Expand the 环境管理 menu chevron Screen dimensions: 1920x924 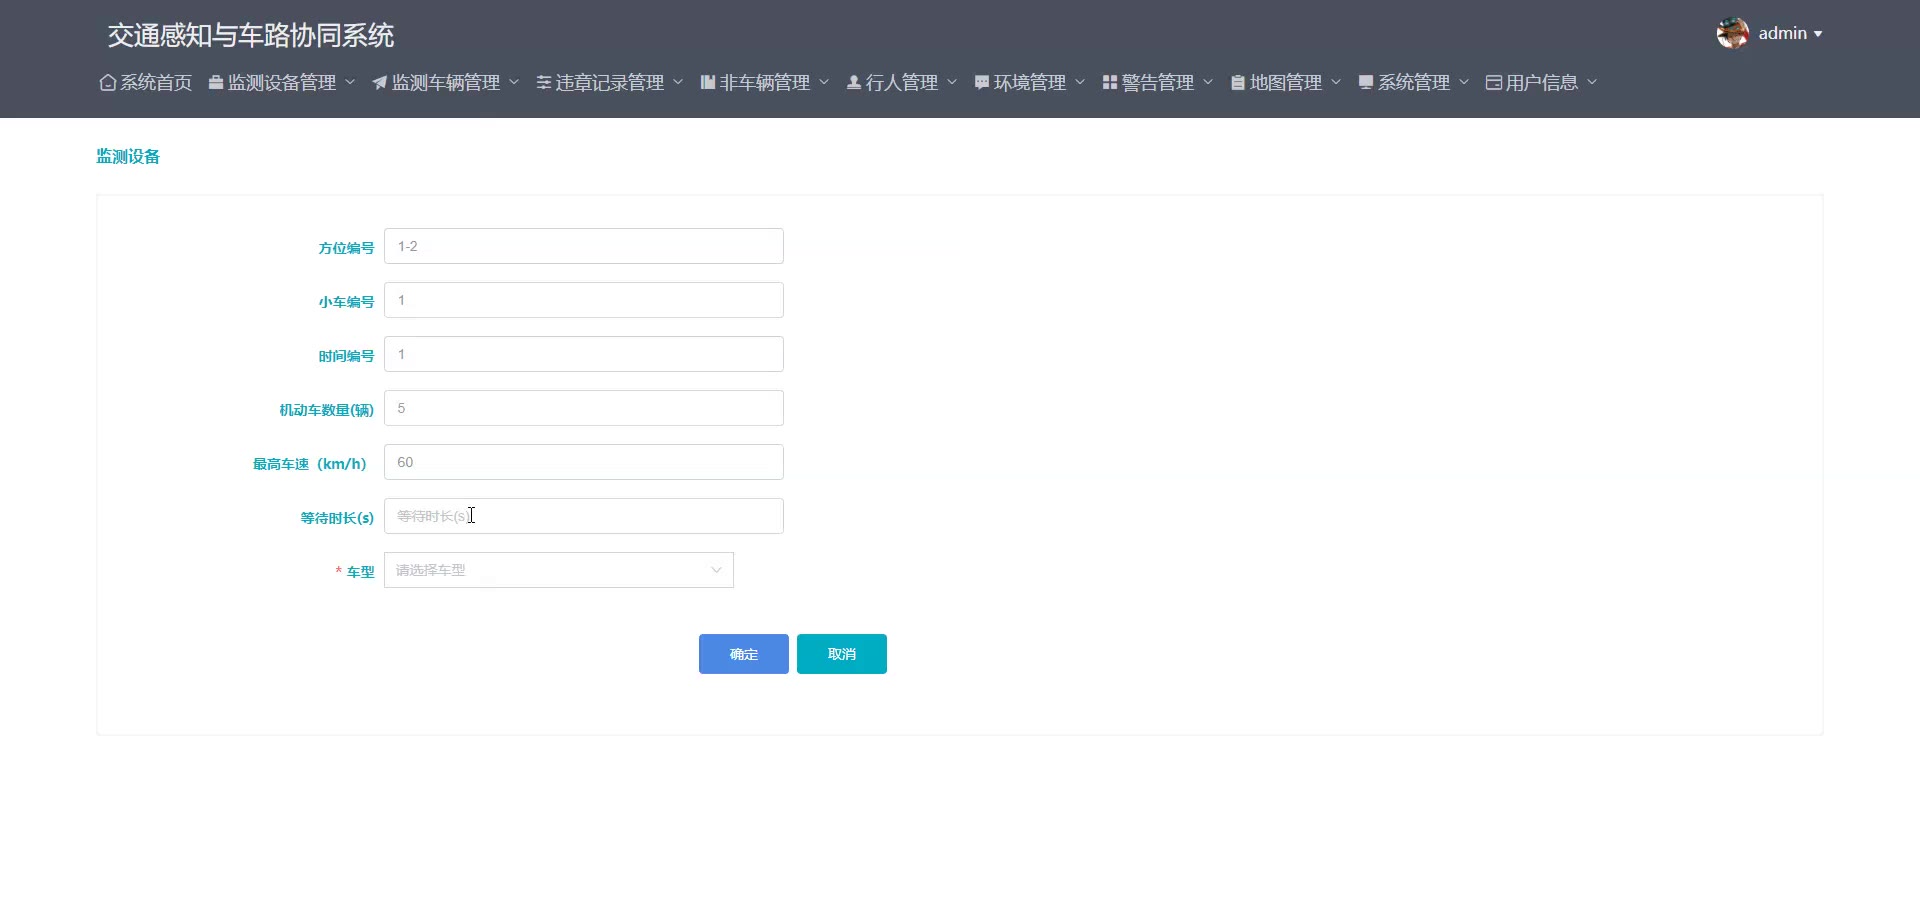(x=1080, y=82)
